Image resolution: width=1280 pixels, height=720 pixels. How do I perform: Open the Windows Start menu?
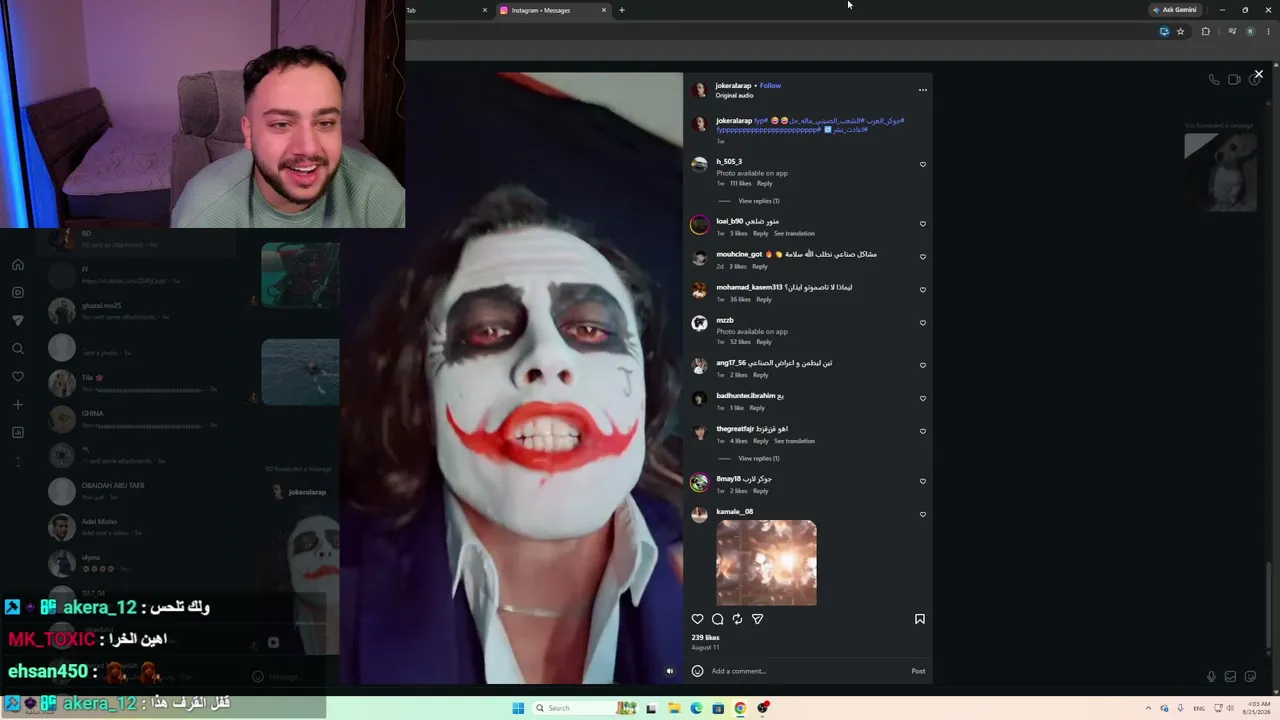tap(518, 708)
